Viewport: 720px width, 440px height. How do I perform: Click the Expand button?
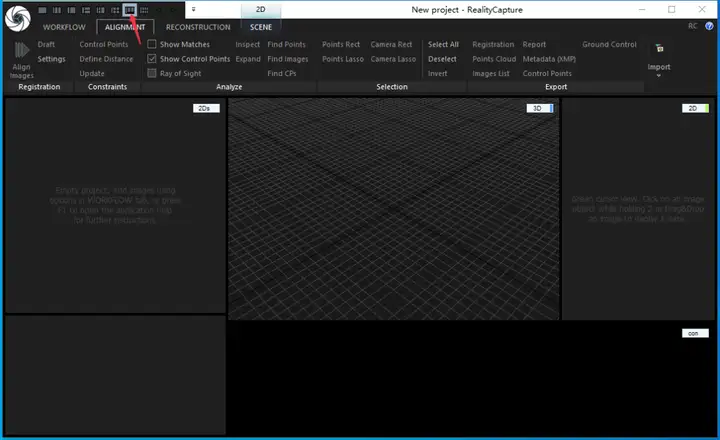248,59
